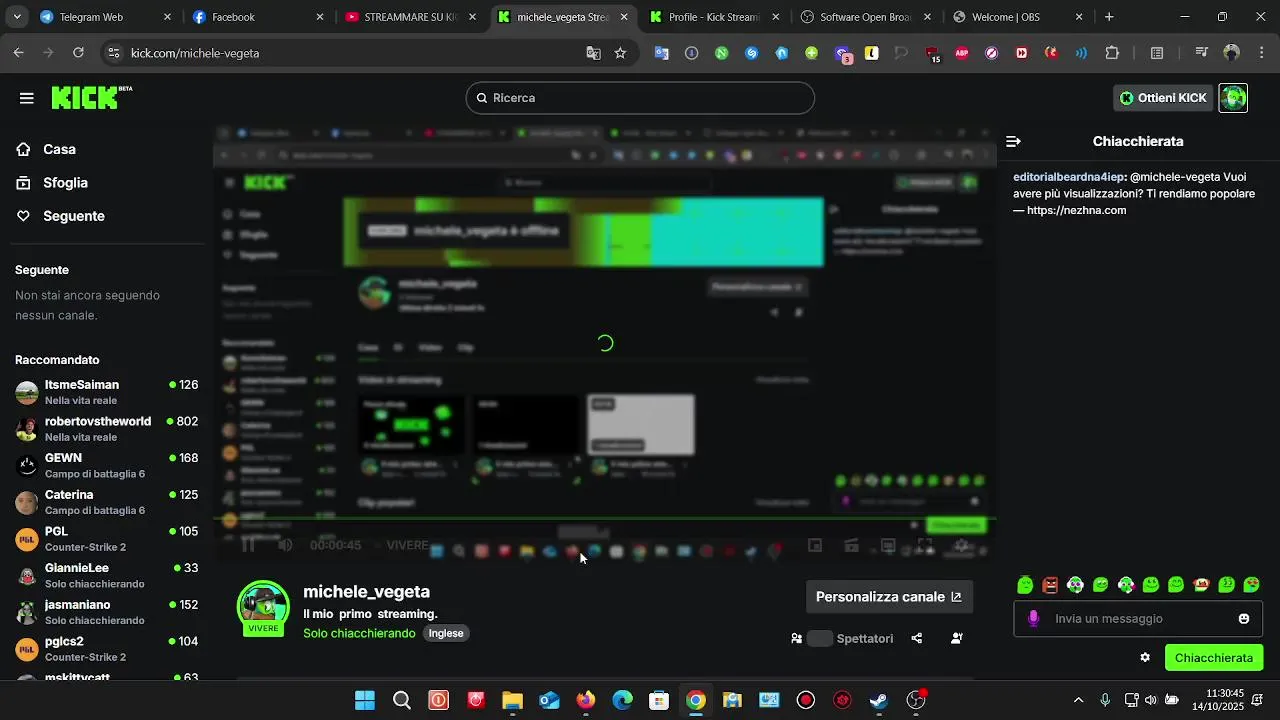Insert the first green Kick emote

point(1025,585)
